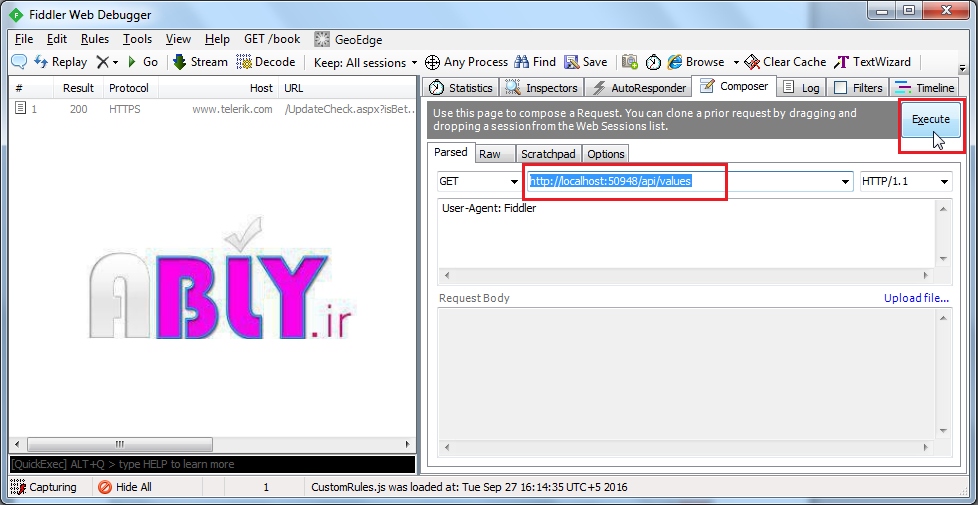Viewport: 978px width, 505px height.
Task: Replay the selected session
Action: [61, 62]
